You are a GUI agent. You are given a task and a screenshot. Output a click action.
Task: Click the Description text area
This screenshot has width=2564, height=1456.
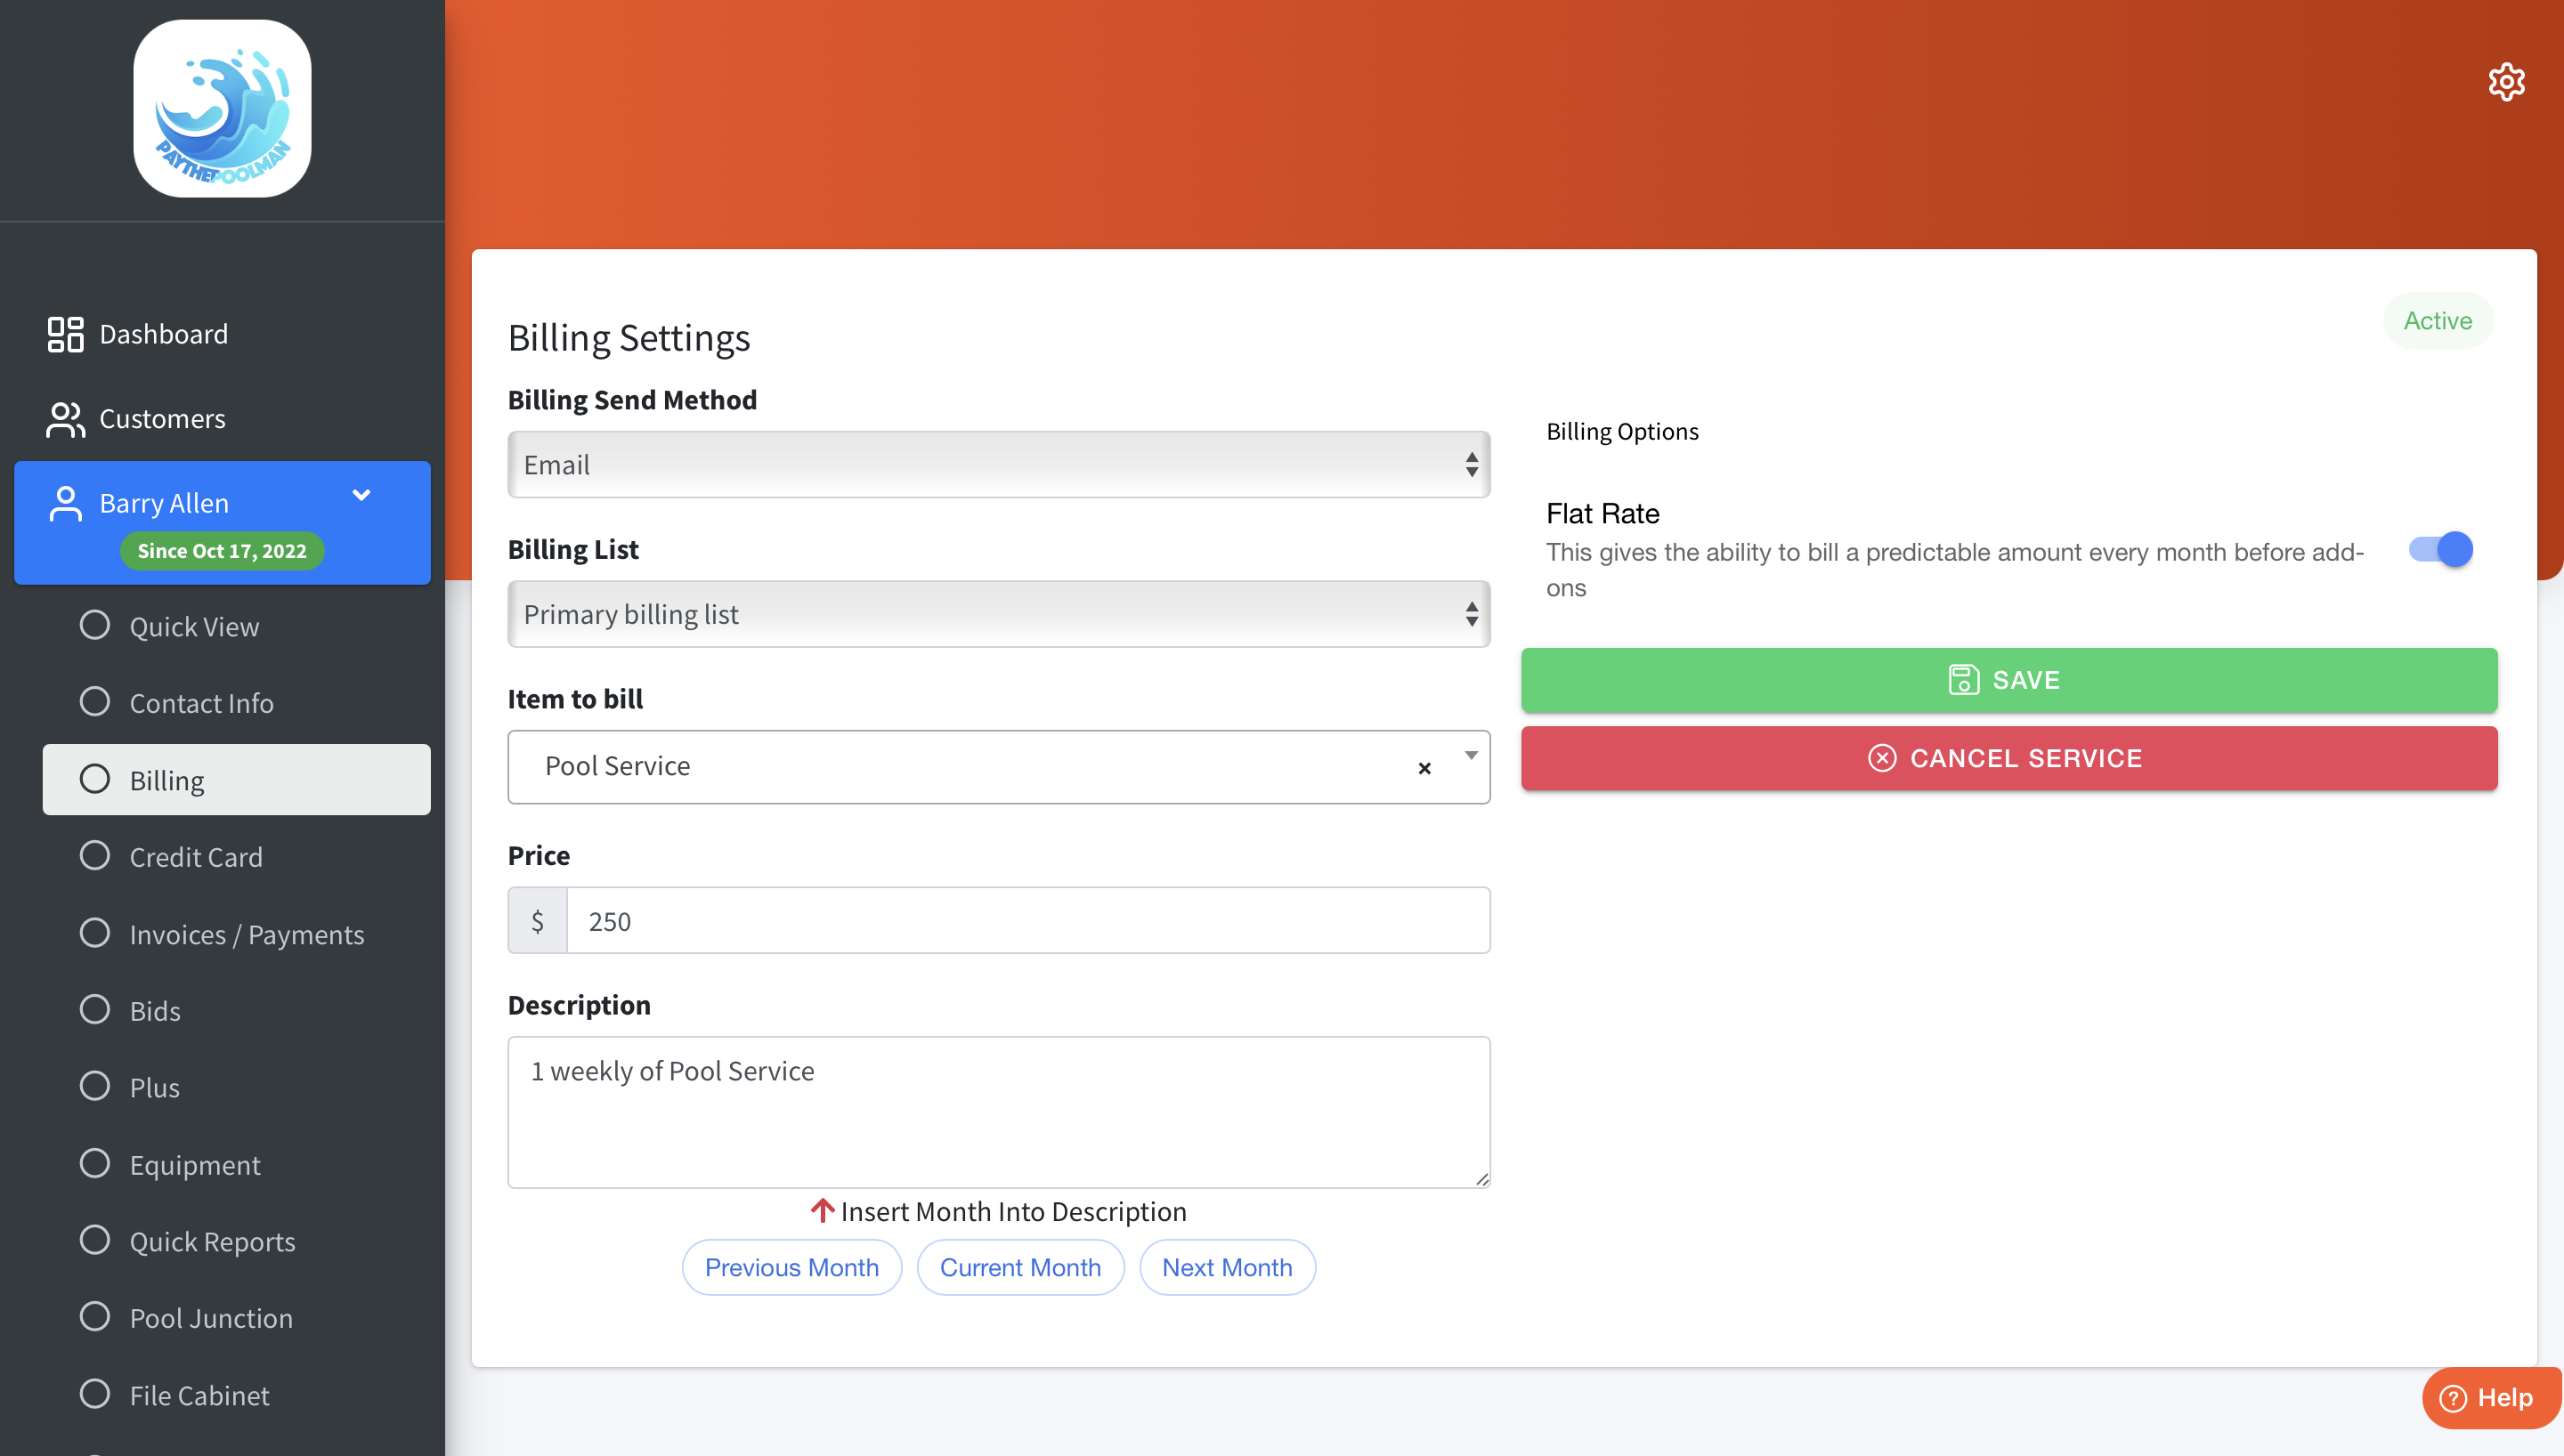pyautogui.click(x=998, y=1112)
